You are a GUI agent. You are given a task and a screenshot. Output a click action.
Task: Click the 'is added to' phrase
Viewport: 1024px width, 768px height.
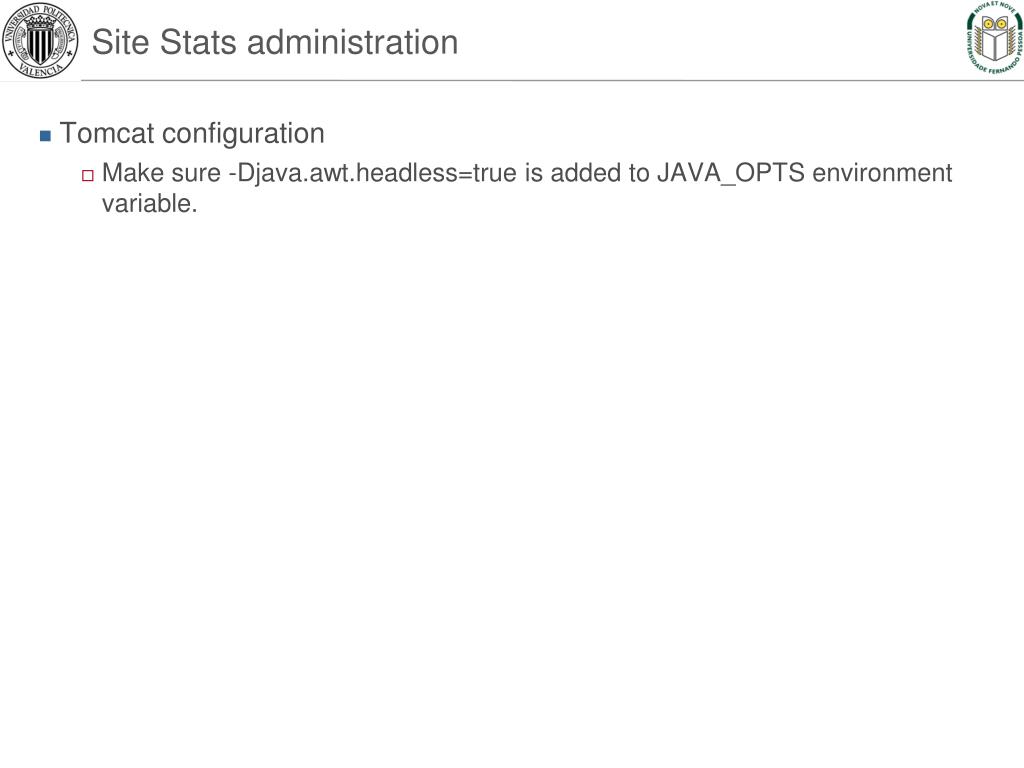coord(587,173)
